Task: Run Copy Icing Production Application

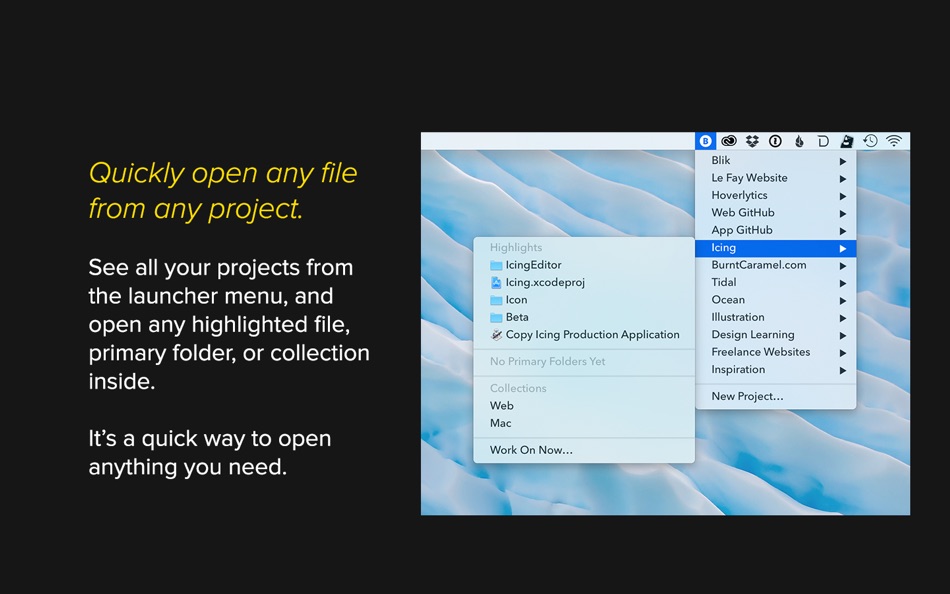Action: [x=584, y=335]
